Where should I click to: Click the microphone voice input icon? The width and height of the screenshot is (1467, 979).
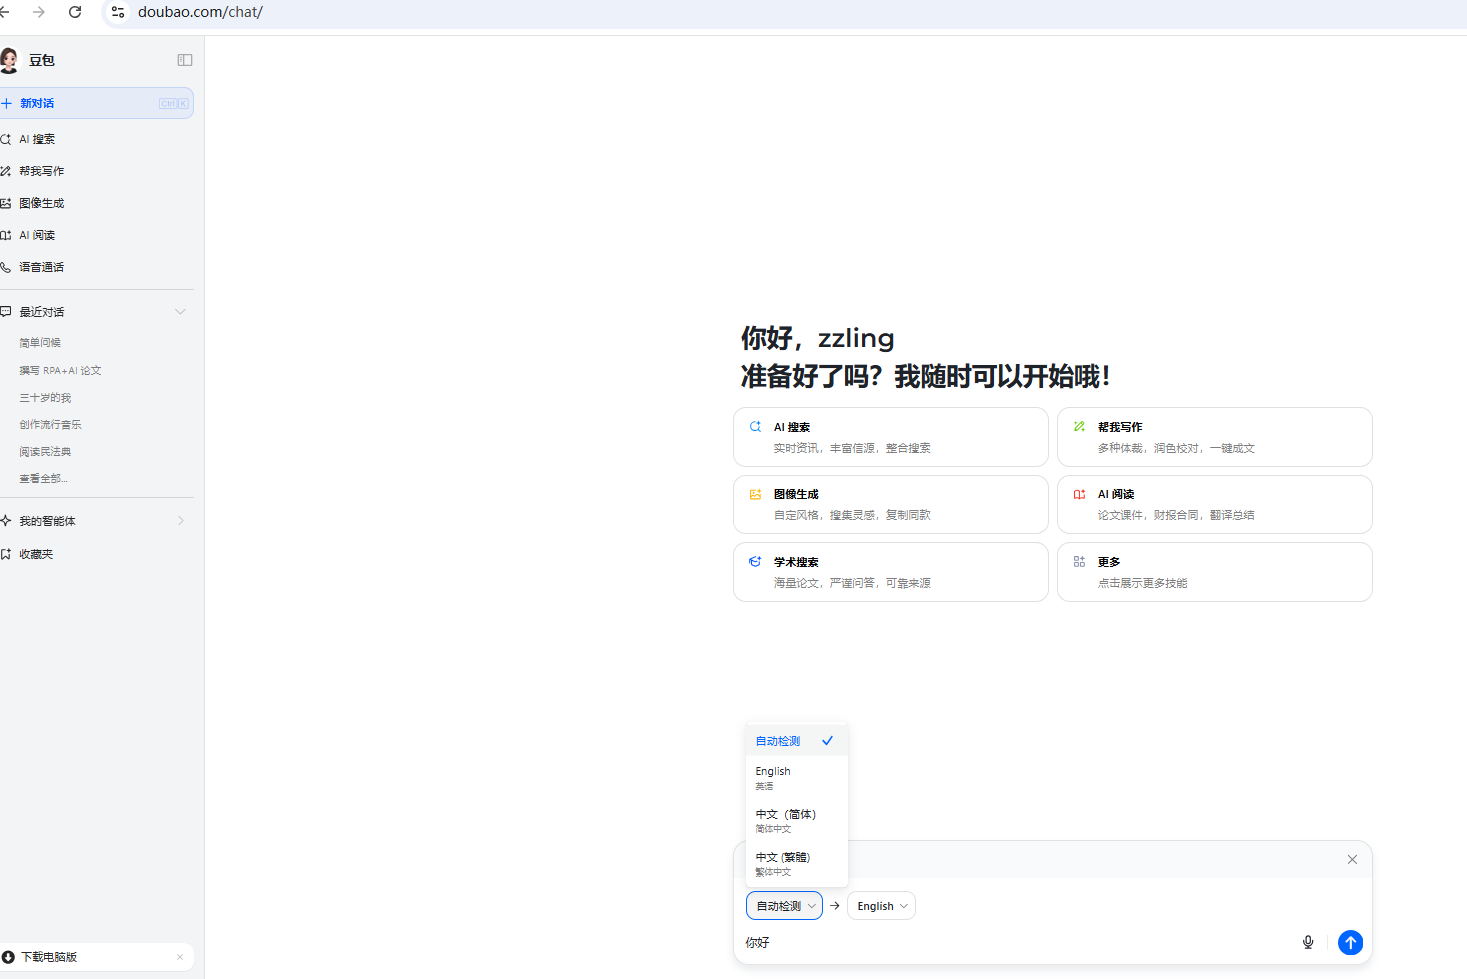click(x=1308, y=942)
